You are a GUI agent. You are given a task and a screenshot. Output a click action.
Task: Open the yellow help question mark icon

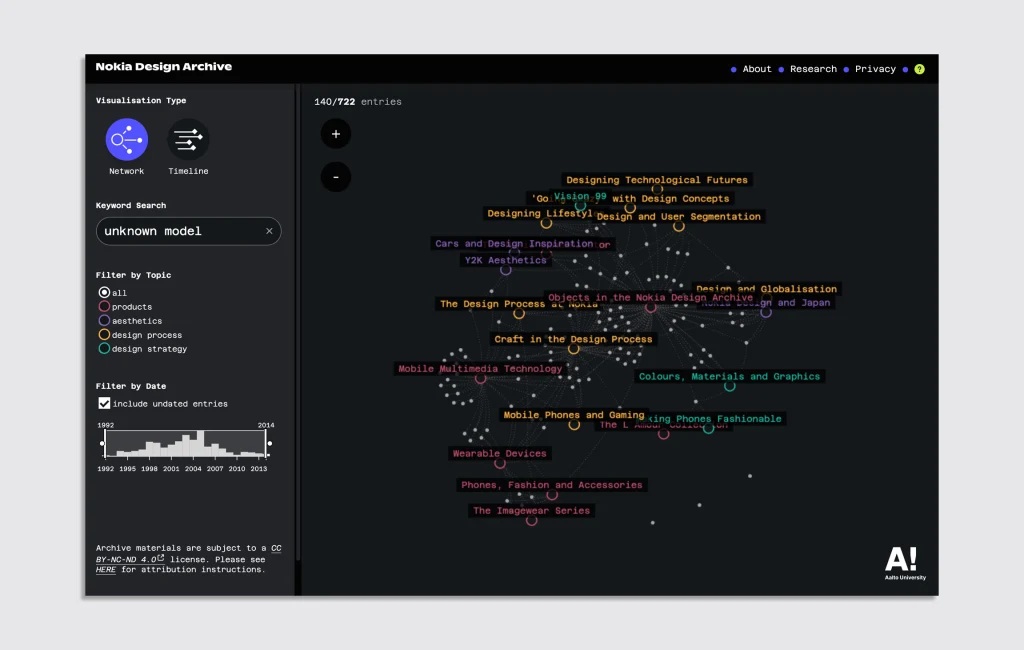919,69
